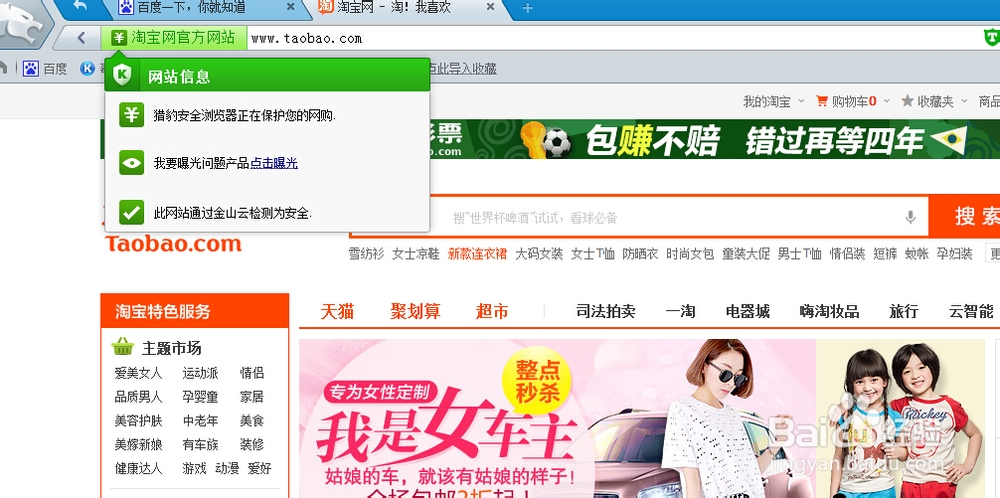Click the eye icon beside report product text

pyautogui.click(x=131, y=163)
